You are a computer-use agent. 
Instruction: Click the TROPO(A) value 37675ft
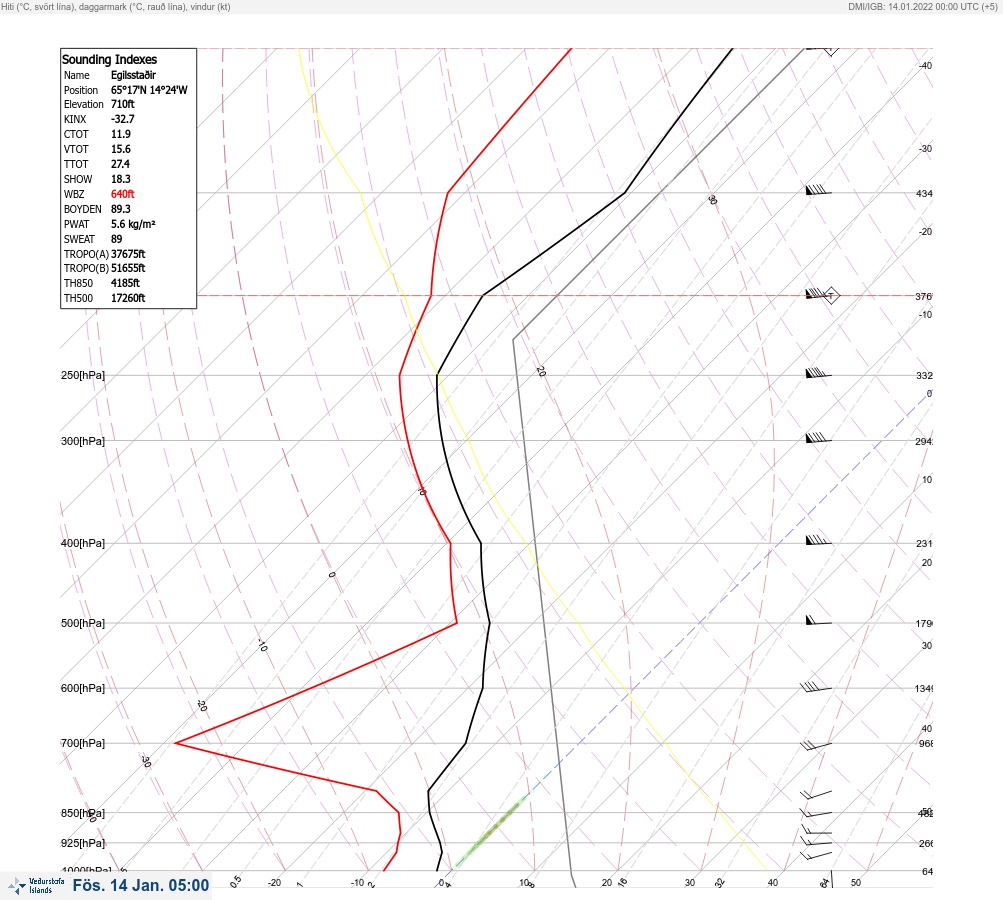(x=128, y=254)
